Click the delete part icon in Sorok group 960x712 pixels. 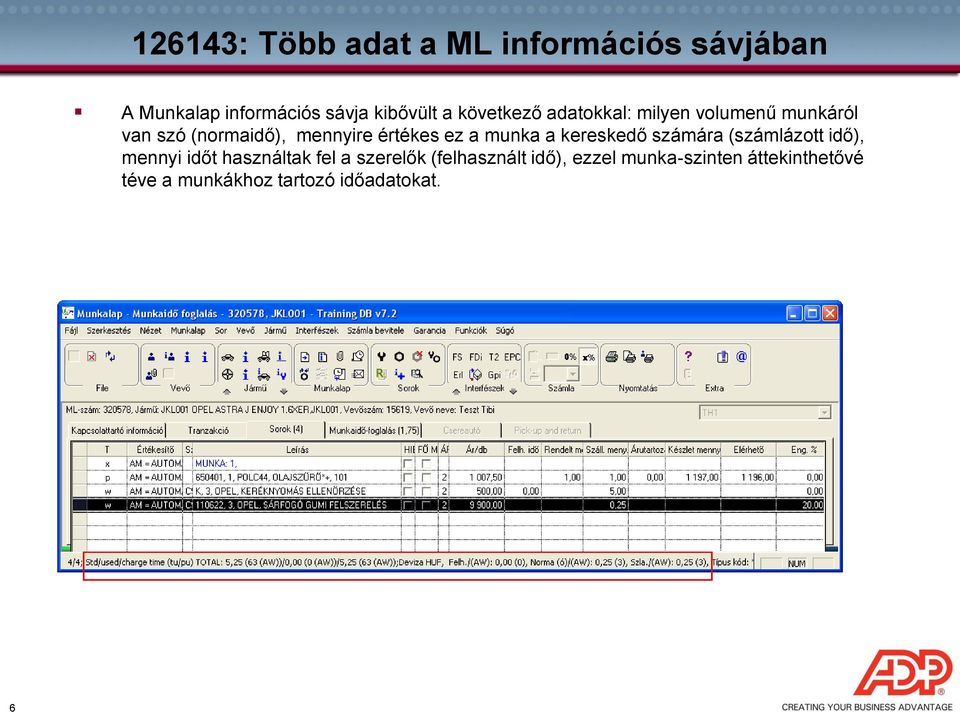418,357
